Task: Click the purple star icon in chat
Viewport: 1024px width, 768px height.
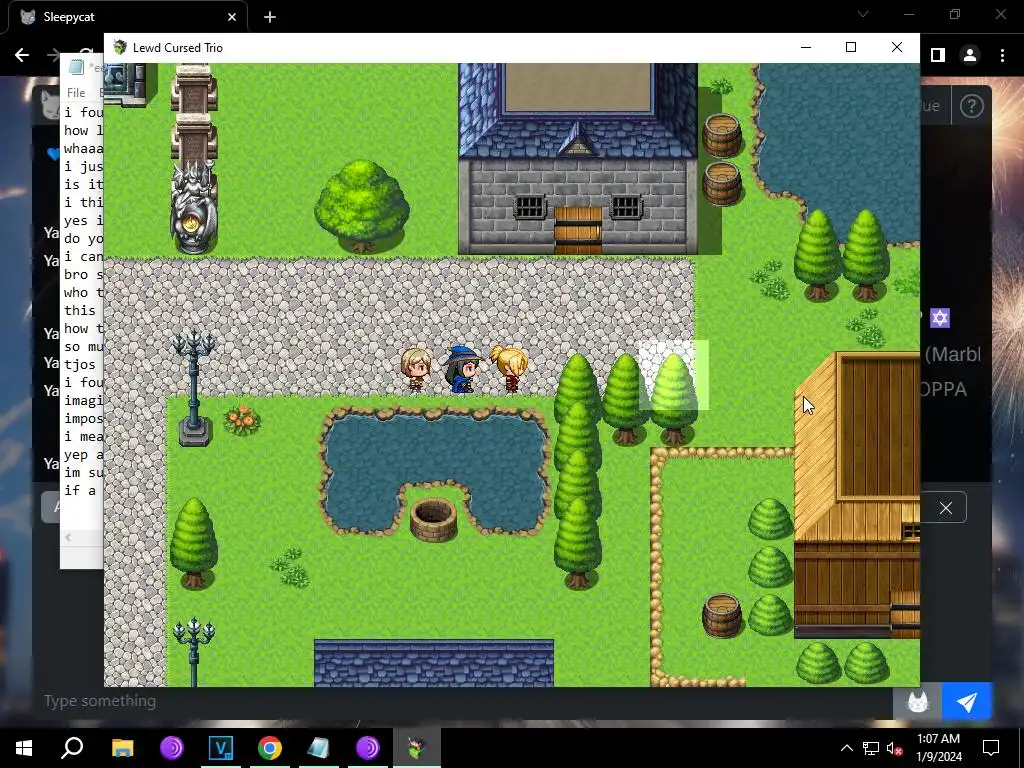Action: coord(940,318)
